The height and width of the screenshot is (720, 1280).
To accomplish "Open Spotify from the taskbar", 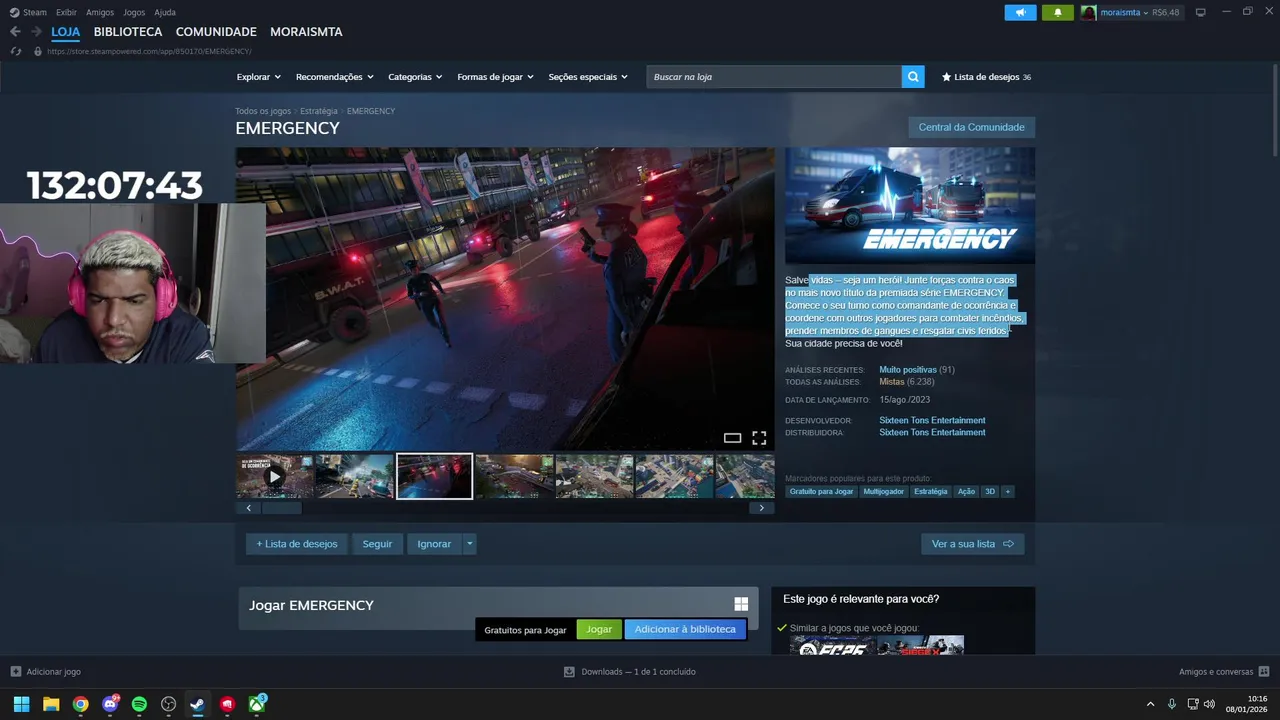I will (x=139, y=704).
